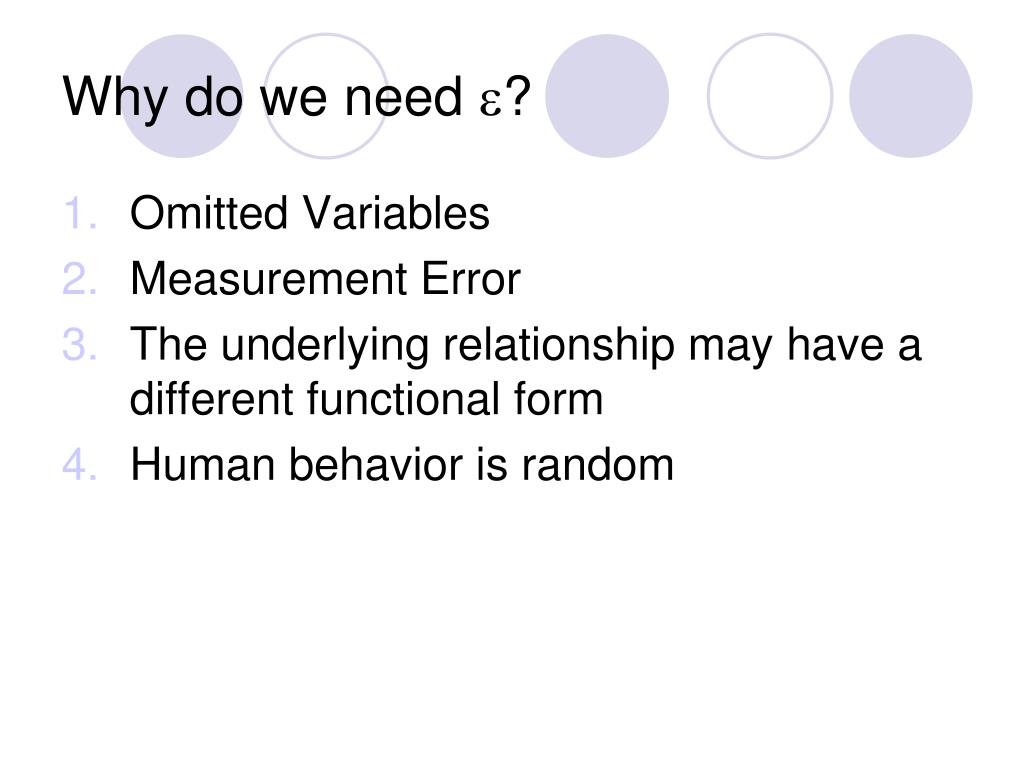Click the middle filled lavender circle

point(607,96)
